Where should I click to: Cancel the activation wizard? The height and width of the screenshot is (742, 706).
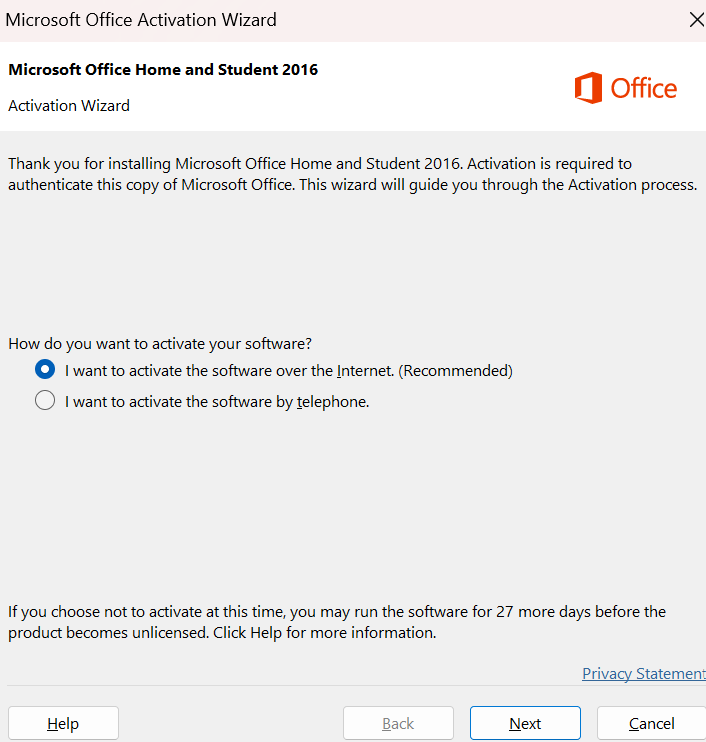point(652,723)
